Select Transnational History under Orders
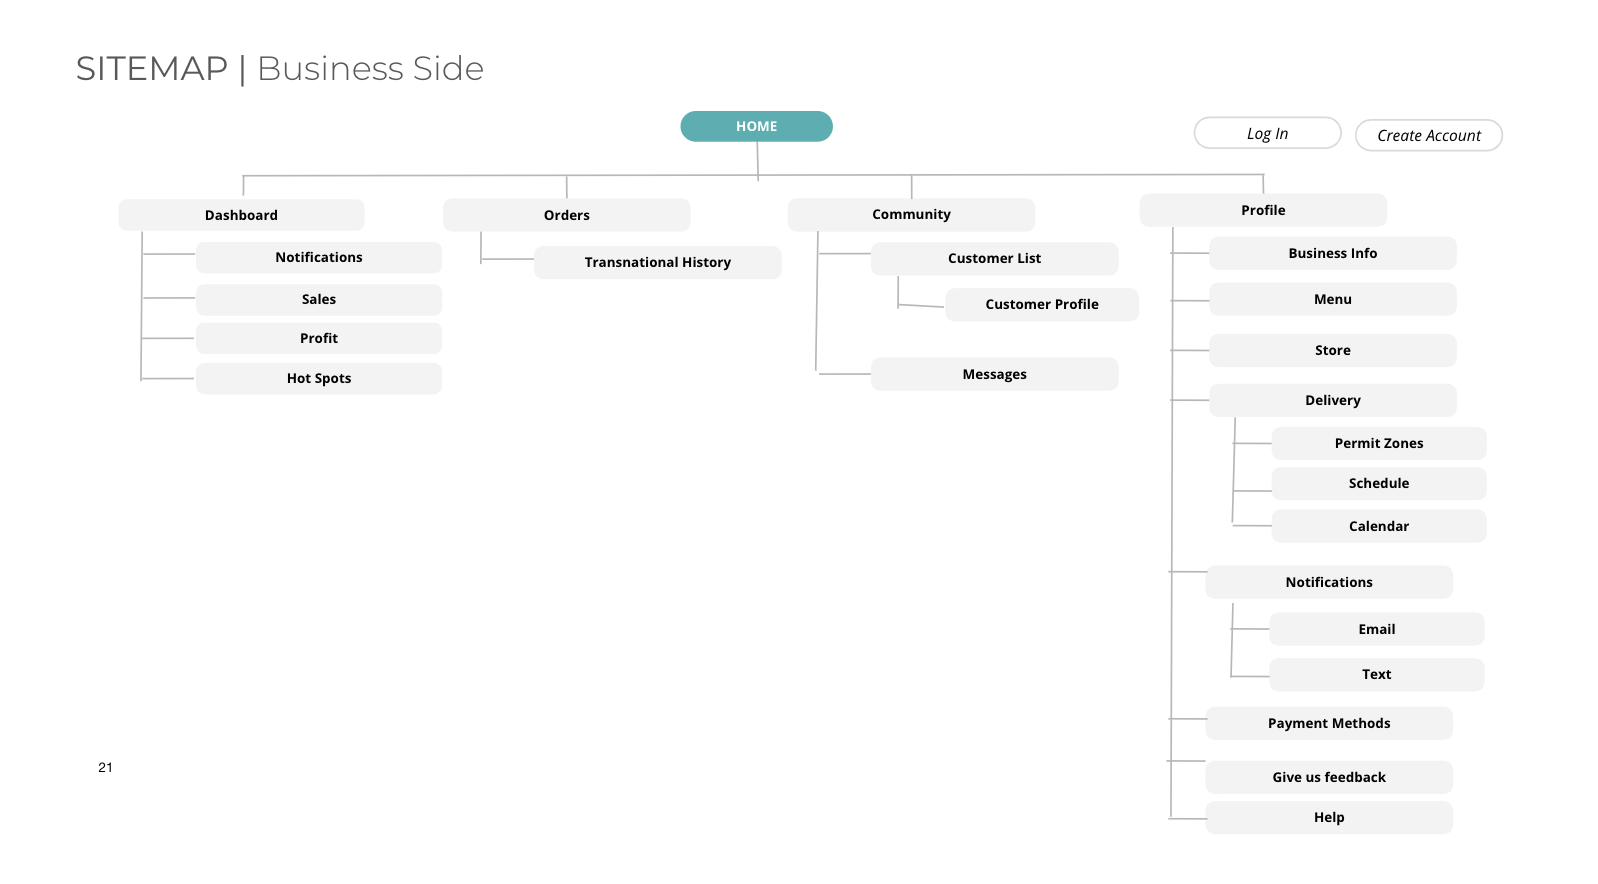 pyautogui.click(x=657, y=262)
